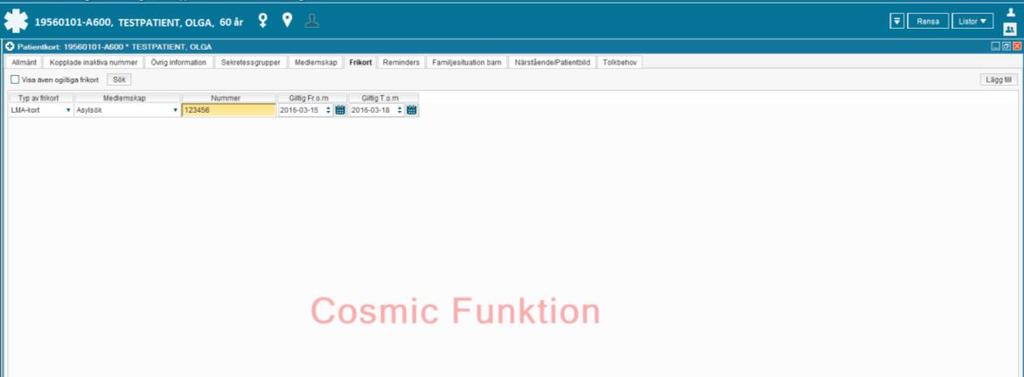This screenshot has width=1024, height=377.
Task: Open calendar for Giltig Fr.o.m date
Action: click(x=340, y=110)
